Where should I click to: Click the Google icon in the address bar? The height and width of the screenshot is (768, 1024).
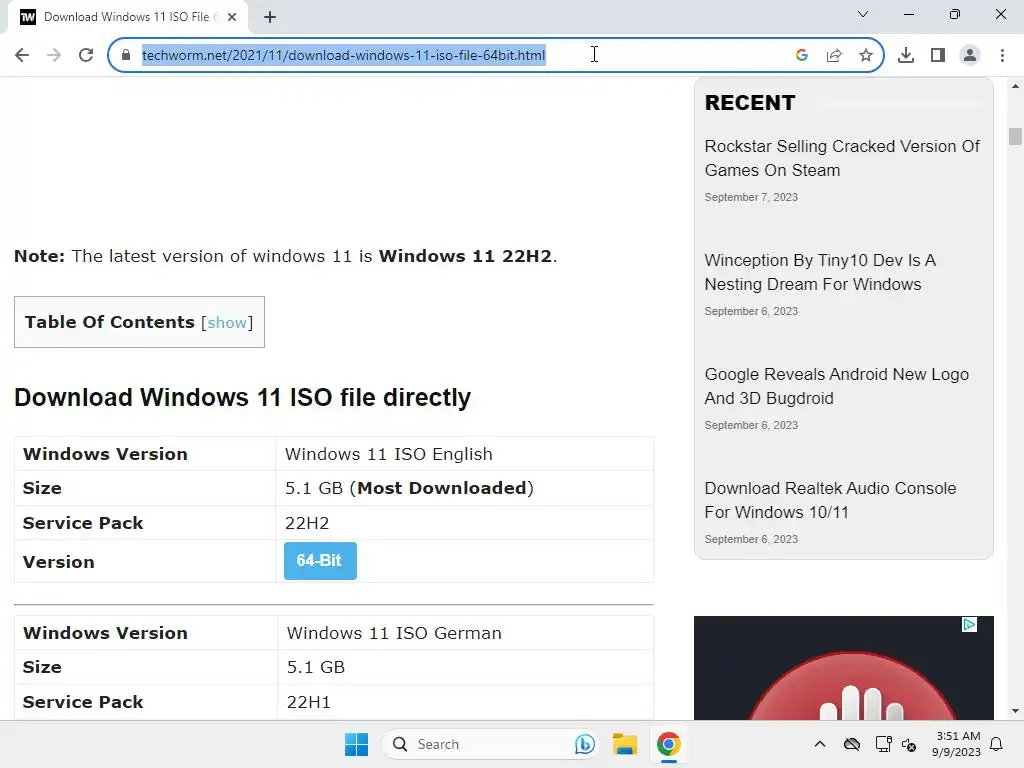[802, 56]
